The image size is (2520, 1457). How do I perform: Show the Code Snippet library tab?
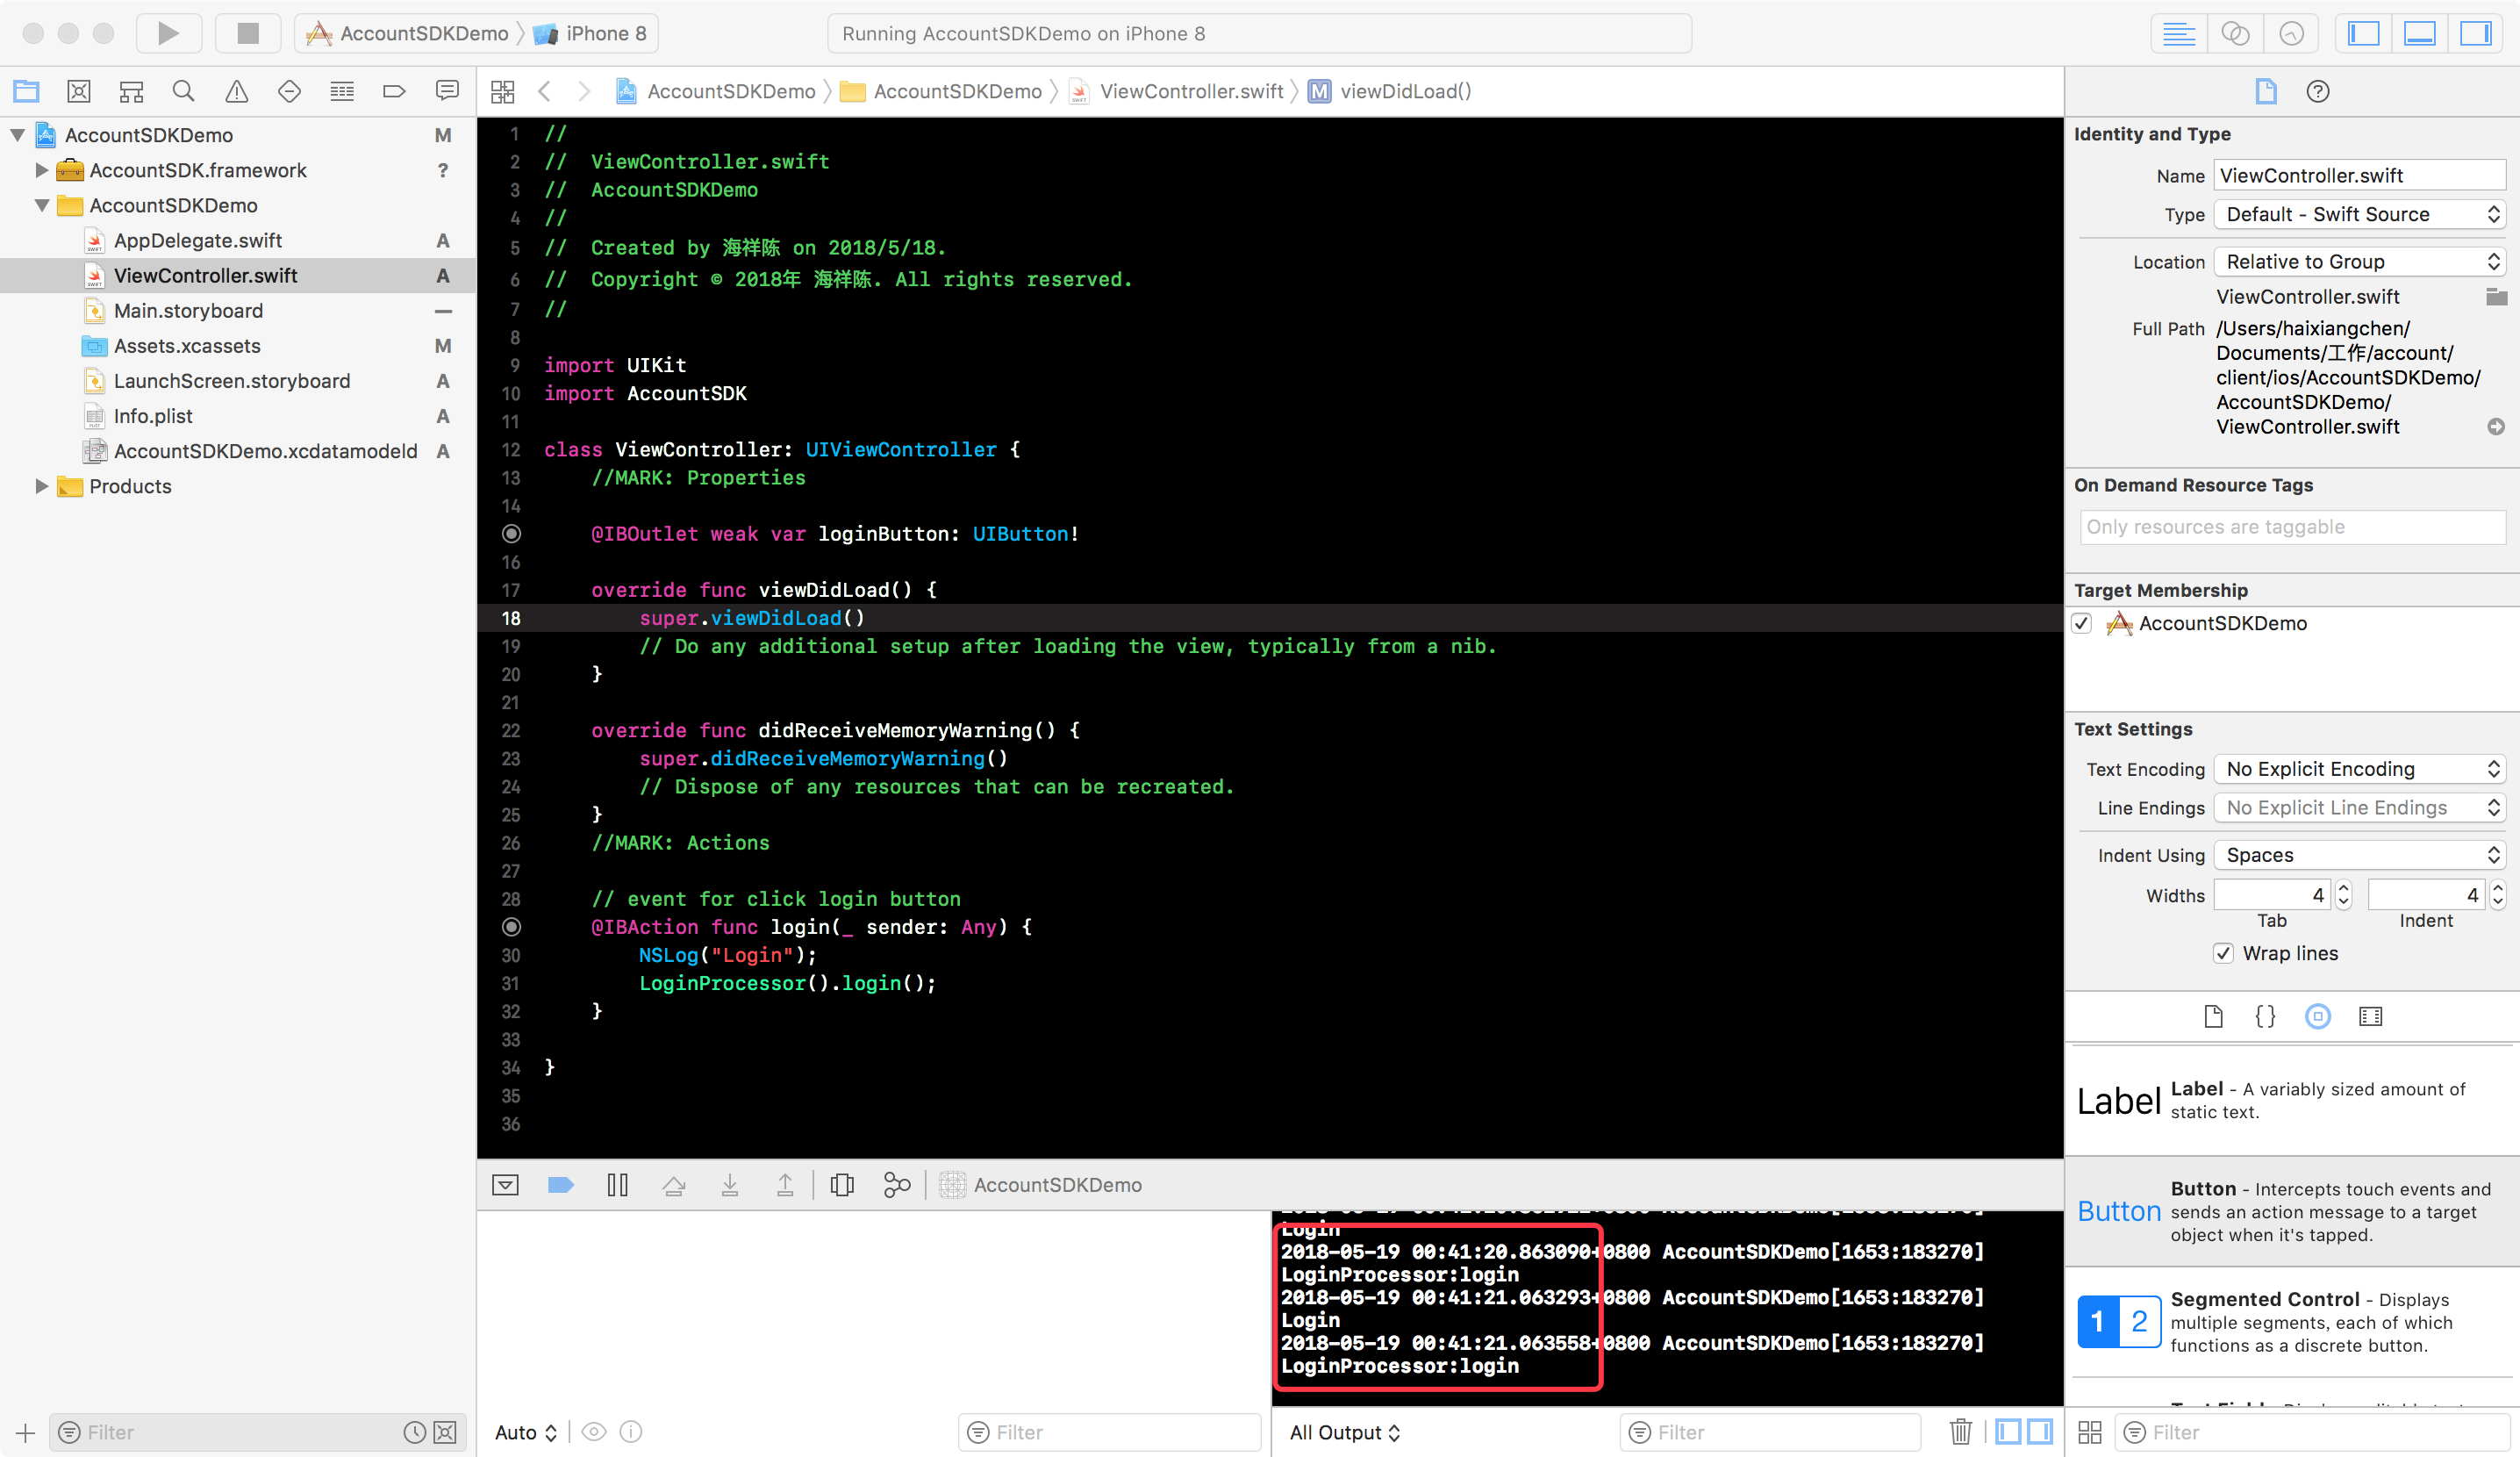click(x=2265, y=1016)
